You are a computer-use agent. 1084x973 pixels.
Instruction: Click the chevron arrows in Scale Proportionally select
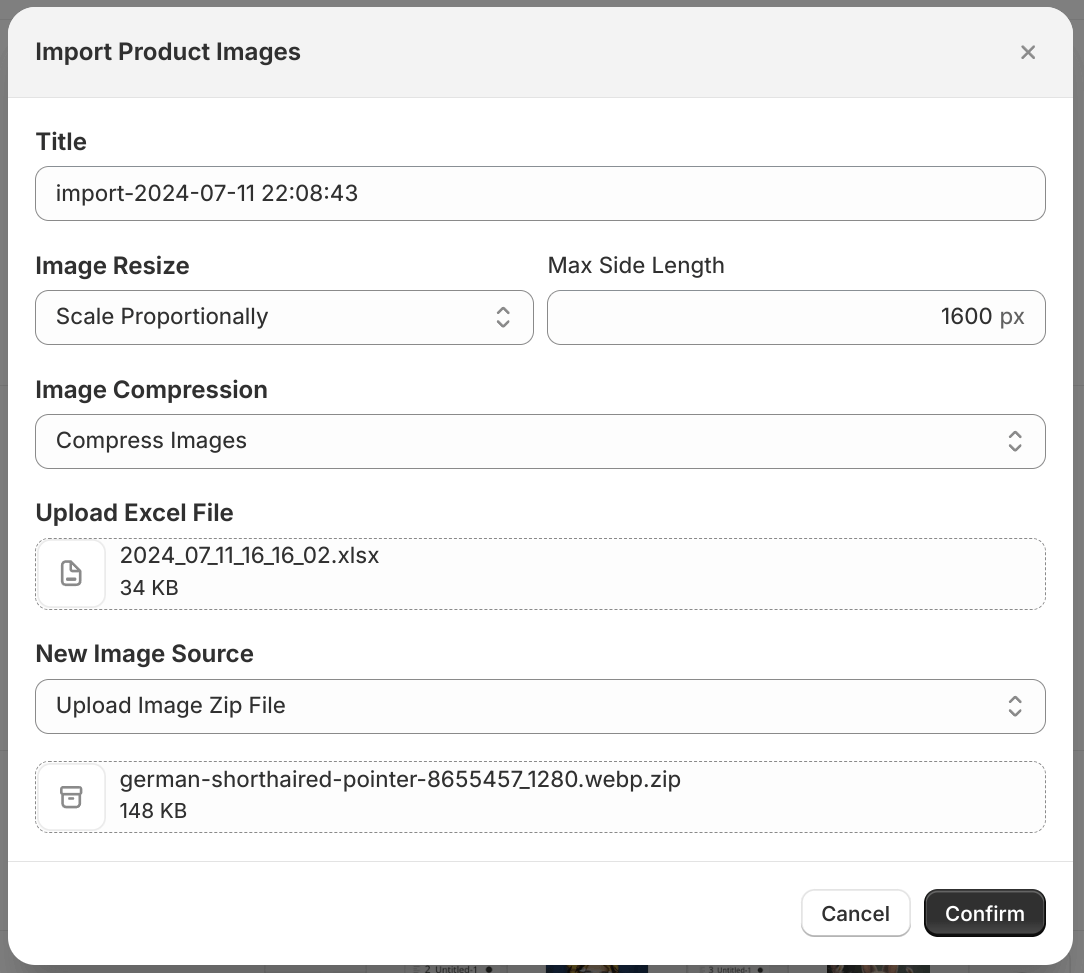click(503, 317)
